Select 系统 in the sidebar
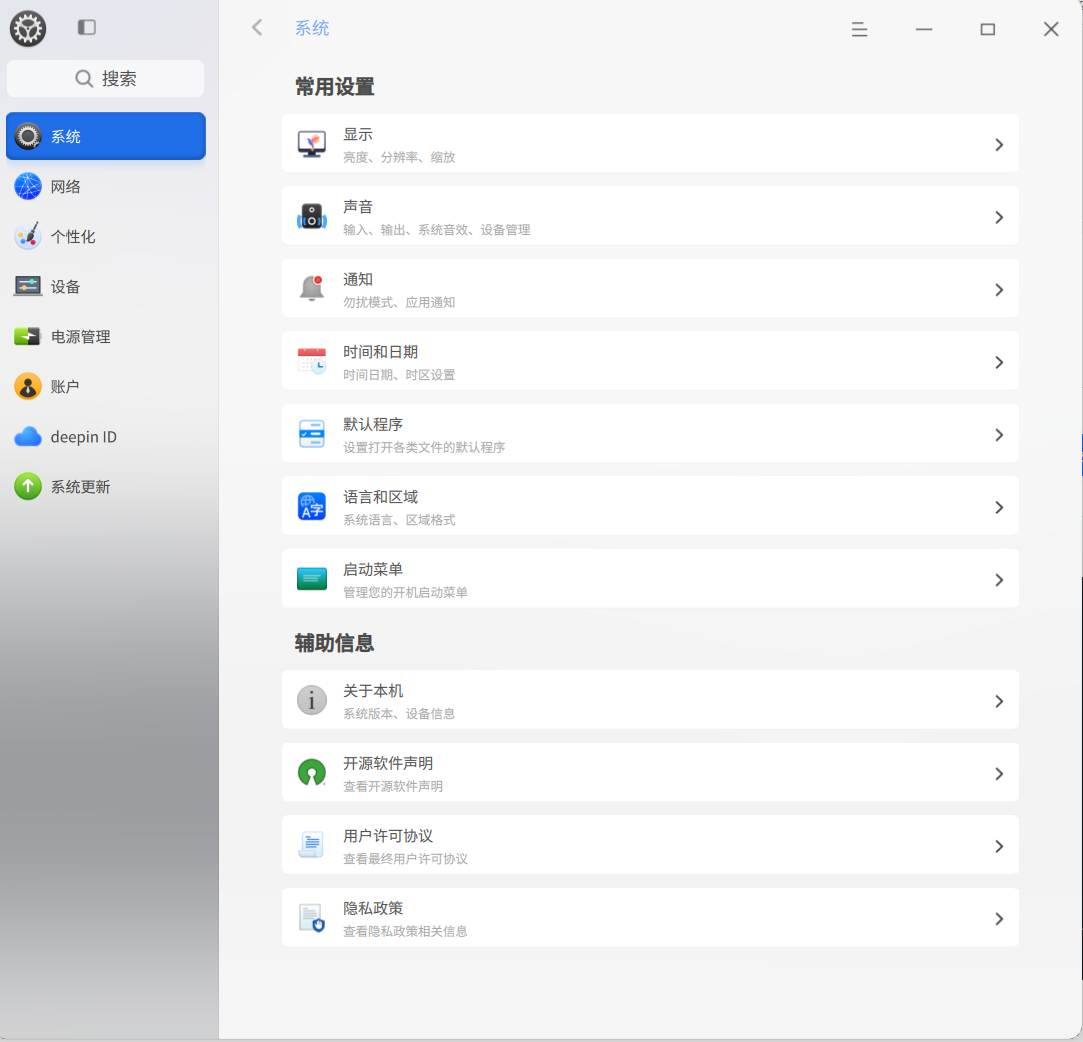The height and width of the screenshot is (1042, 1083). (106, 136)
